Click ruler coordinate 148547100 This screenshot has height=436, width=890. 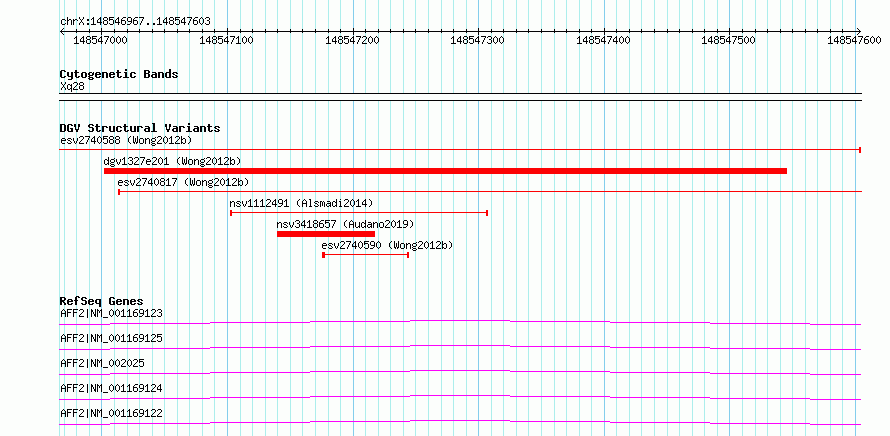click(226, 40)
